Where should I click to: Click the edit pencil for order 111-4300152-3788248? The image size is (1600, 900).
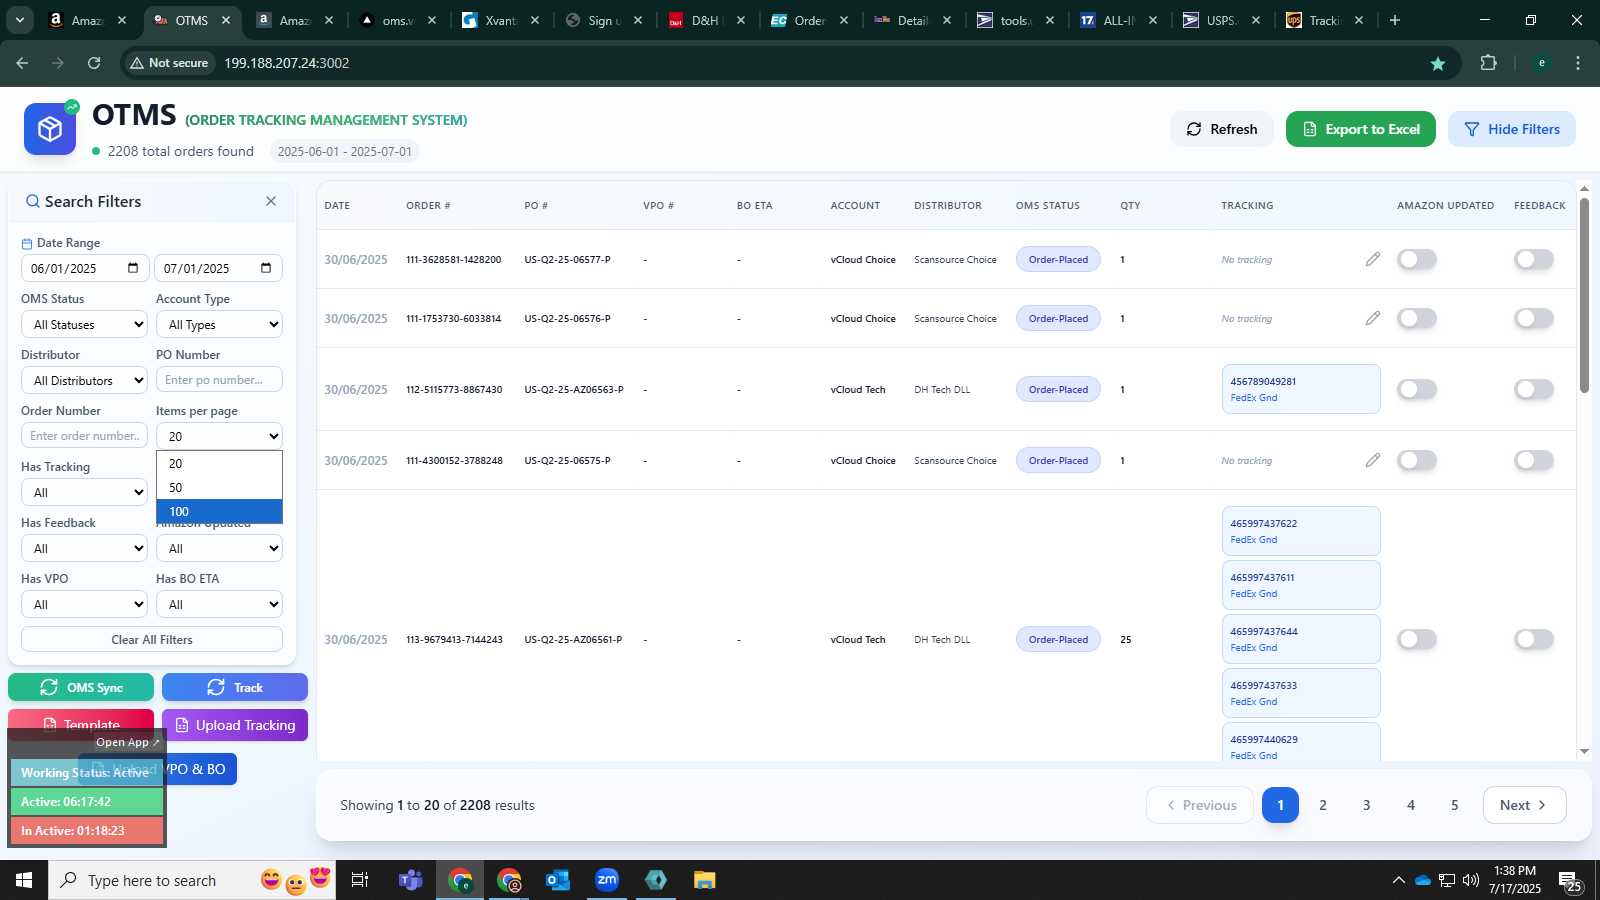pos(1373,460)
